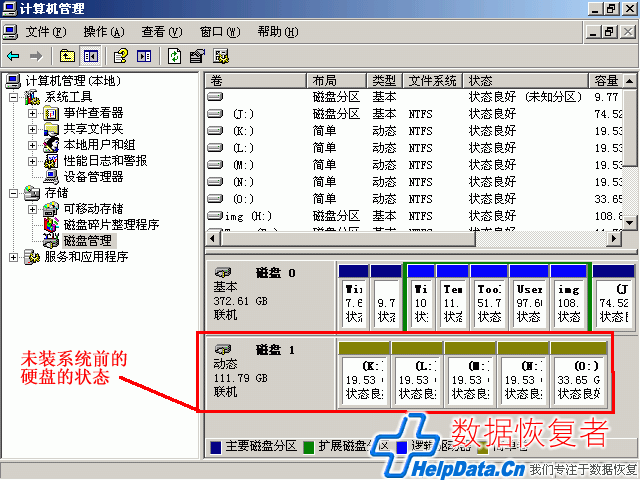The height and width of the screenshot is (480, 640).
Task: Open the 窗口(W) menu
Action: (220, 32)
